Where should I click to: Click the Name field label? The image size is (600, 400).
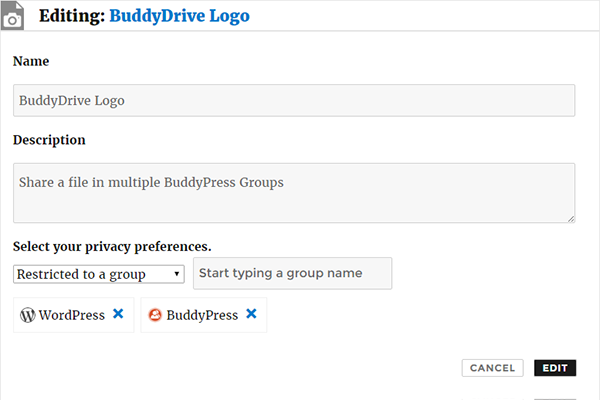pyautogui.click(x=31, y=61)
